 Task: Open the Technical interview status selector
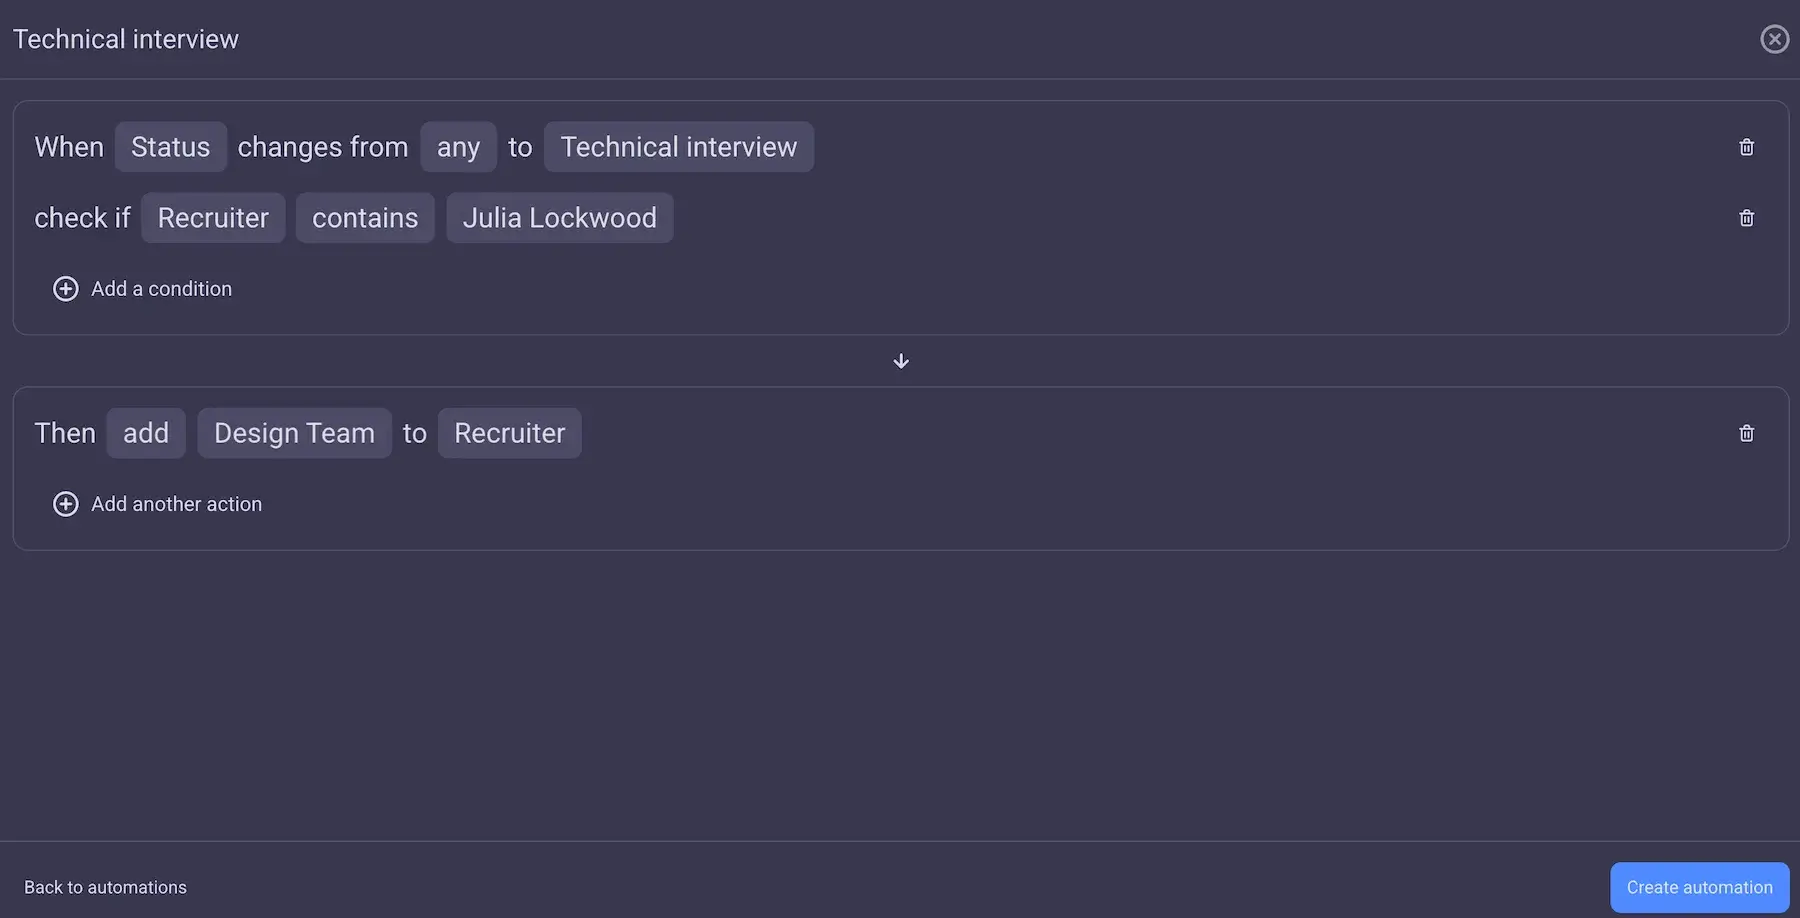point(678,146)
